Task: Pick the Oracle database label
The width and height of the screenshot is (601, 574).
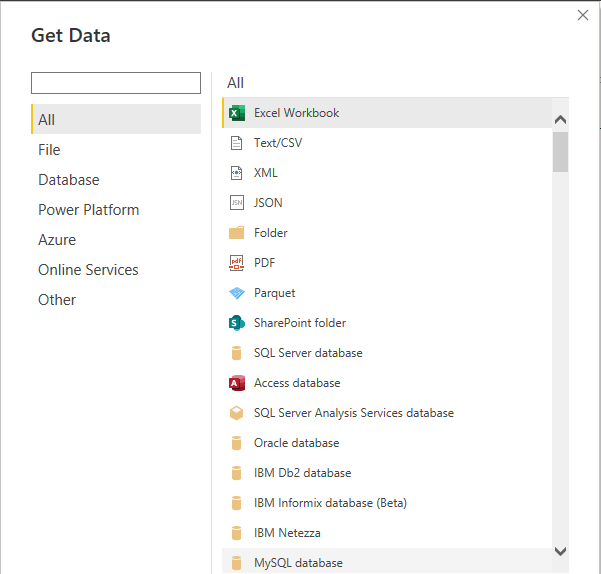Action: 296,443
